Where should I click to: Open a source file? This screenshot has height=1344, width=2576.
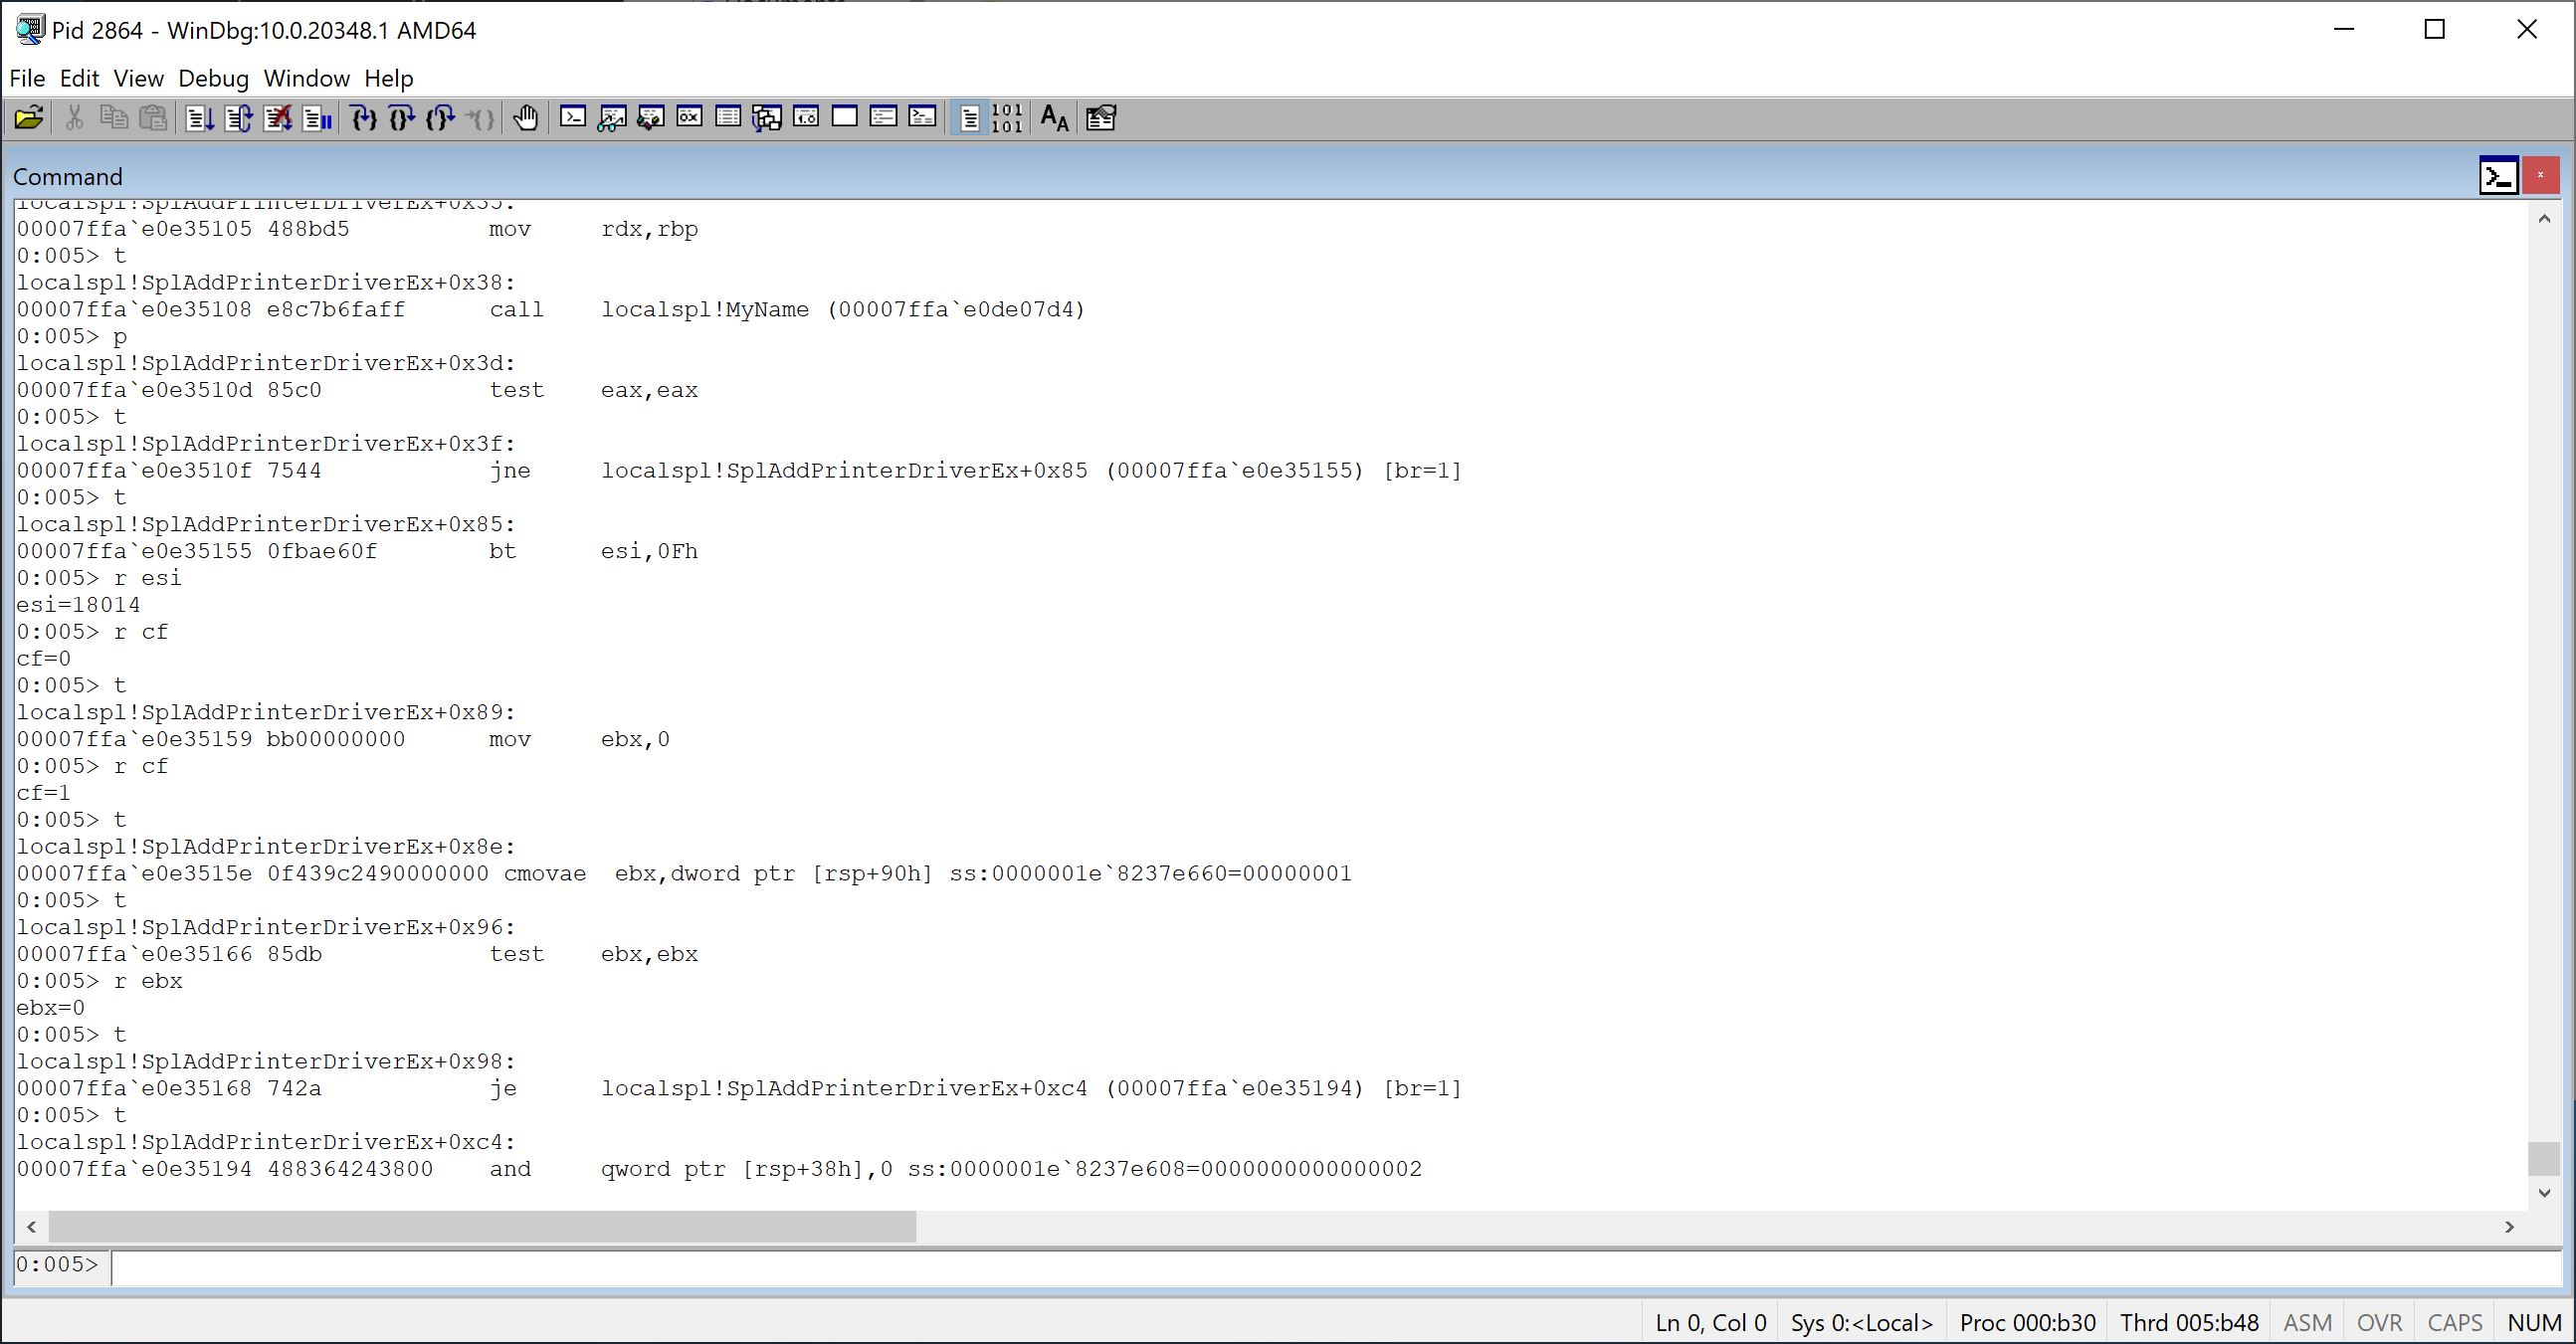click(29, 117)
